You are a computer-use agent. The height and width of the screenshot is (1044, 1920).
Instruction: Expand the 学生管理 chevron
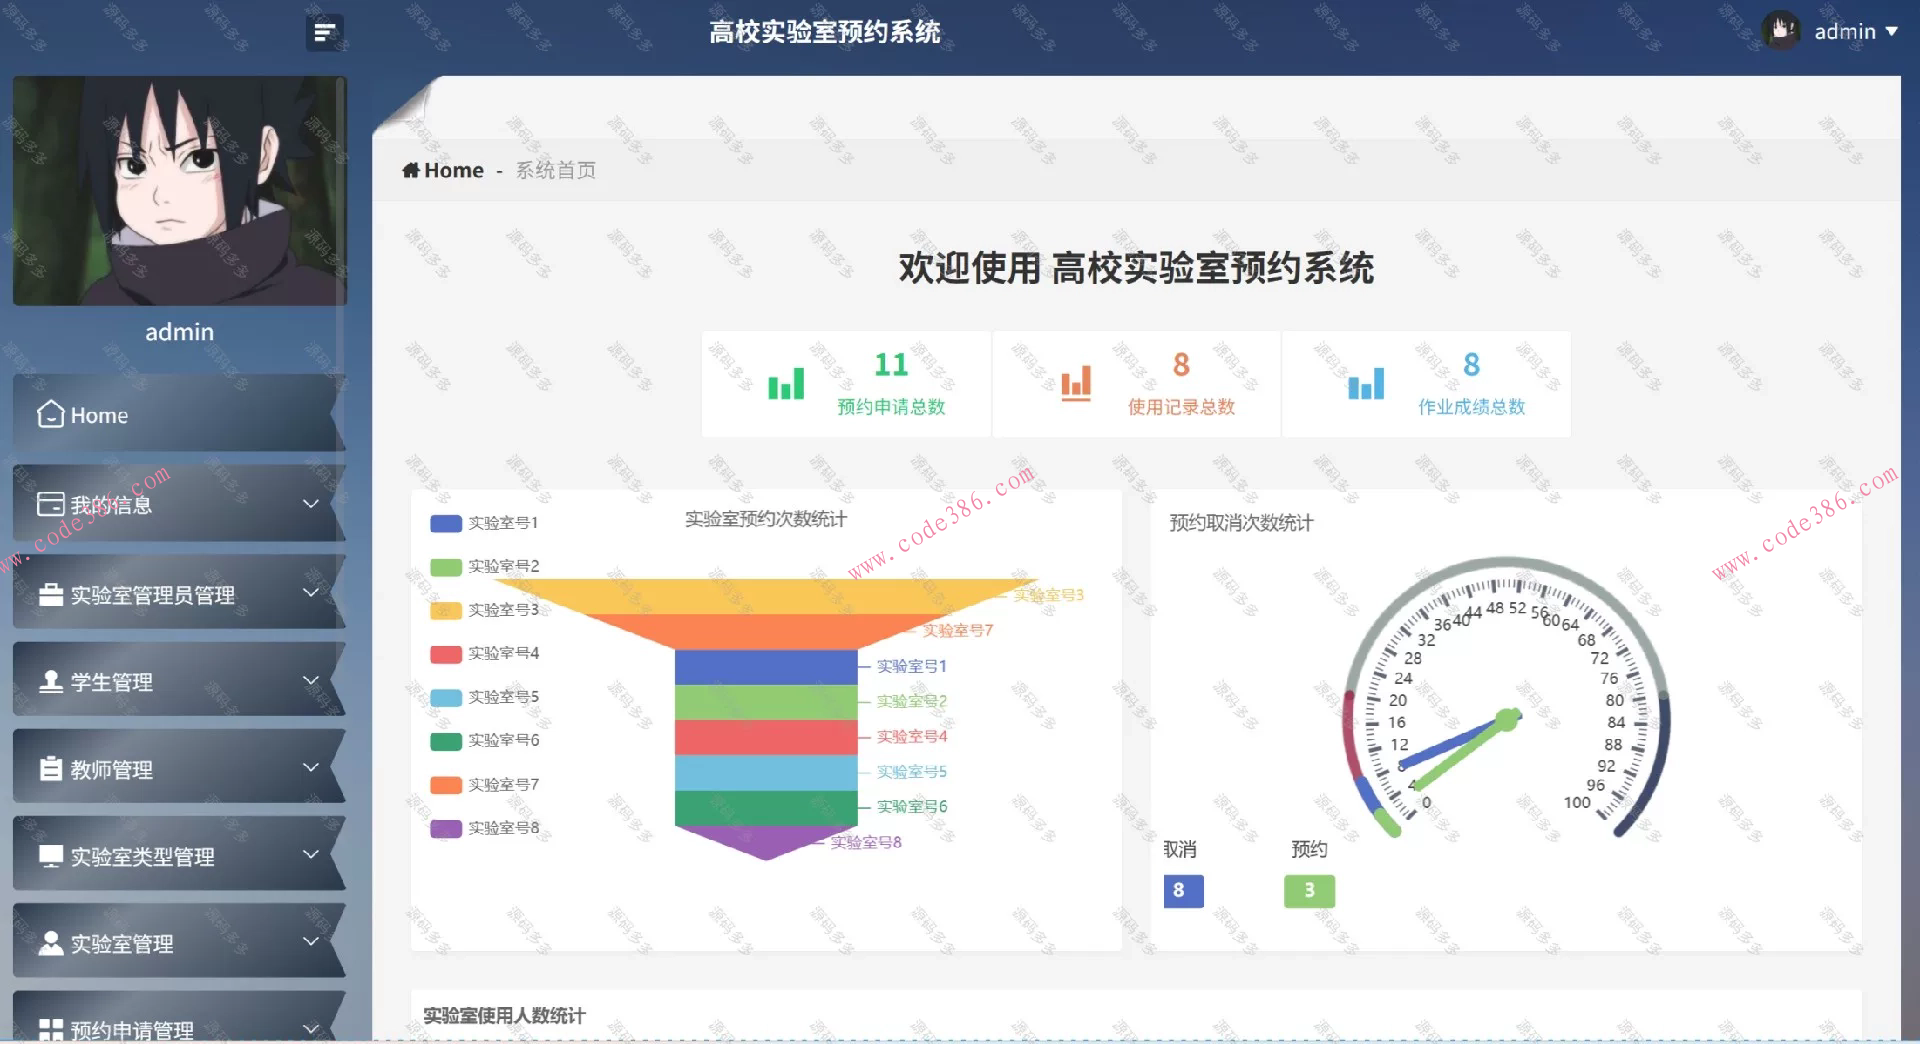point(311,680)
